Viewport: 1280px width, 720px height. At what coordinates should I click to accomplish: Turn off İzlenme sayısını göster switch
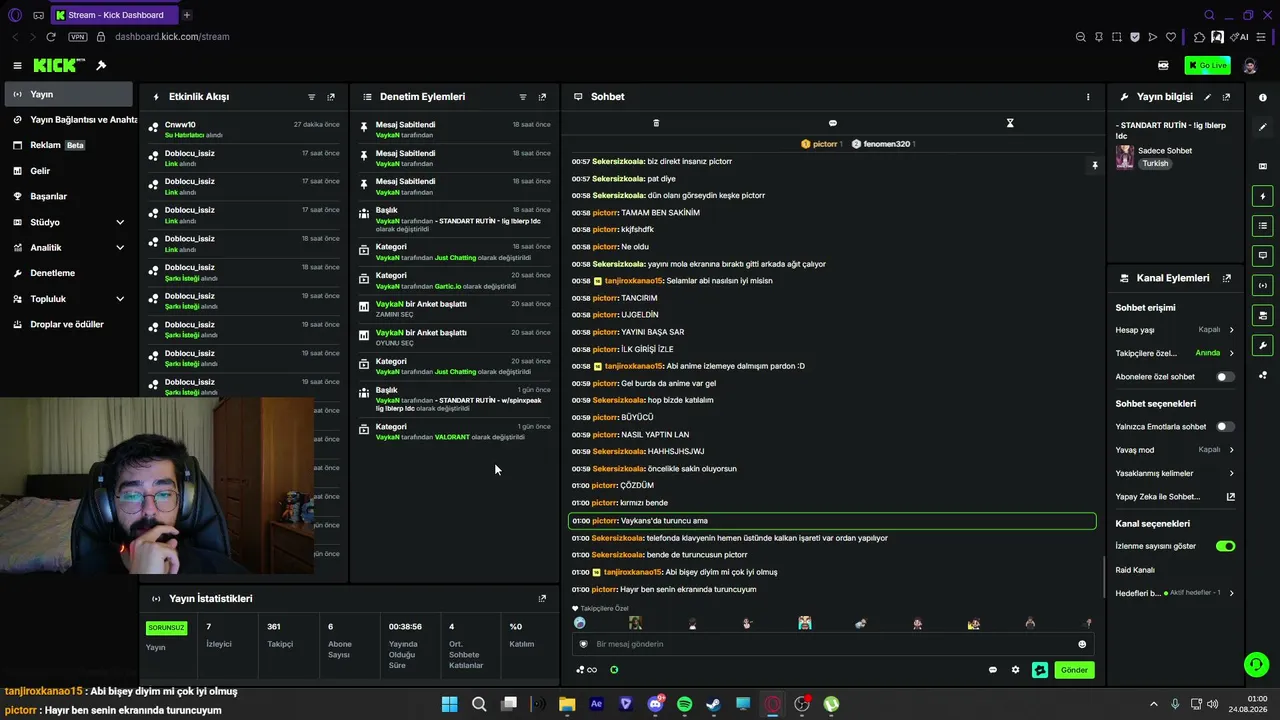[1225, 546]
